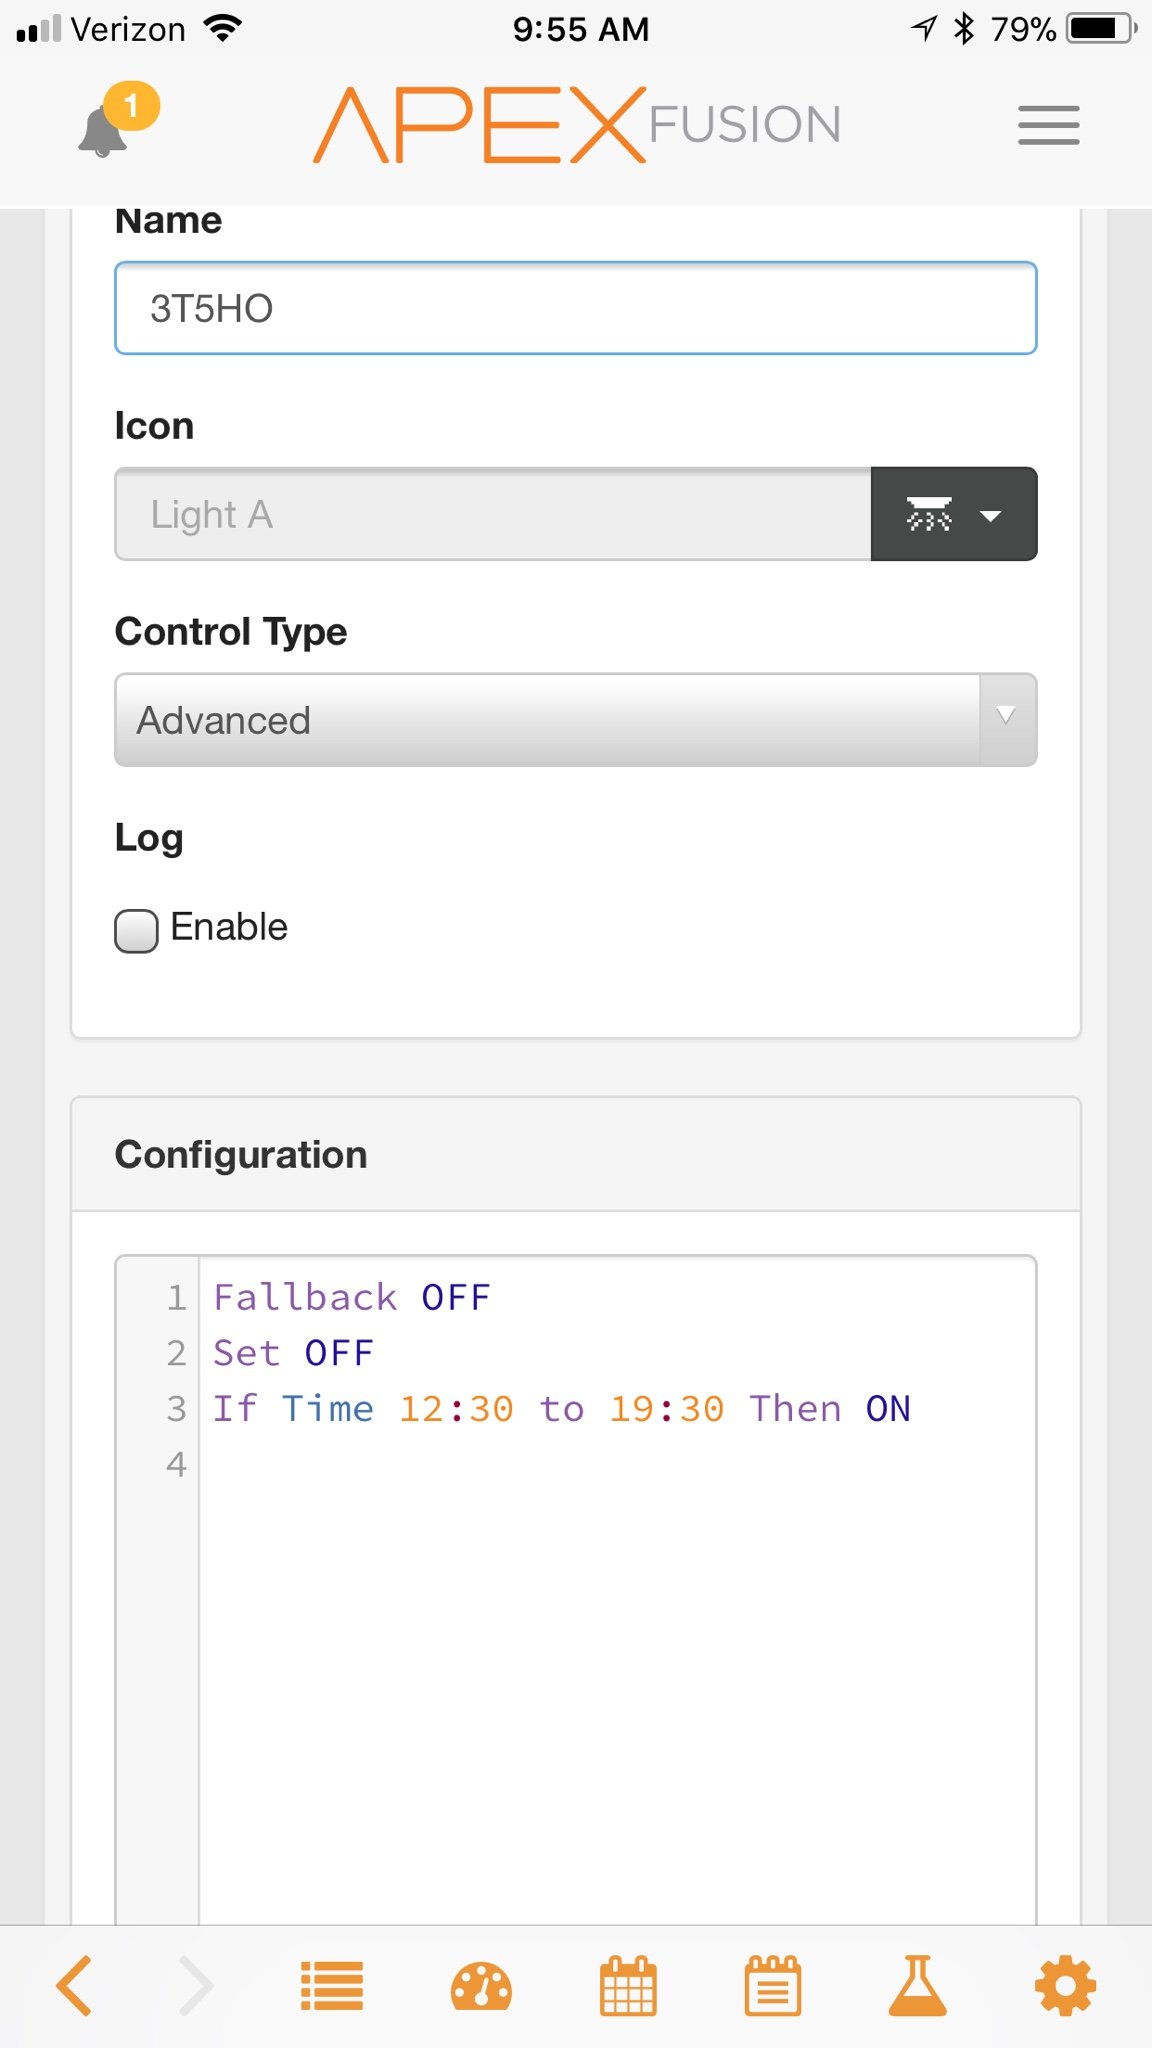Click the Control Type dropdown arrow
Viewport: 1152px width, 2048px height.
point(1007,716)
